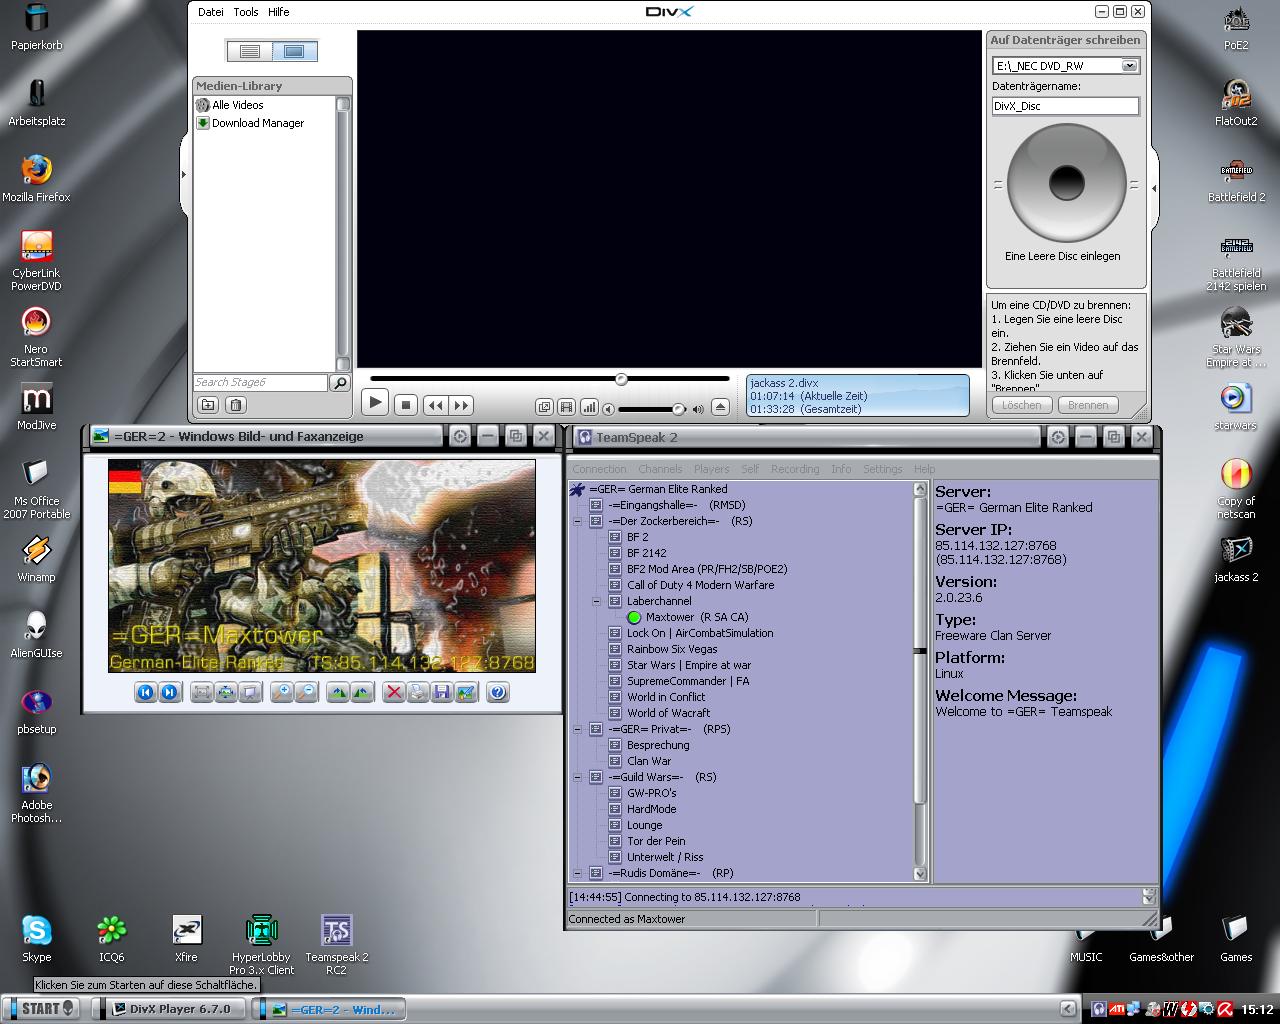Open the E:\ NEC DVD_RW drive dropdown
Image resolution: width=1280 pixels, height=1024 pixels.
click(1129, 66)
